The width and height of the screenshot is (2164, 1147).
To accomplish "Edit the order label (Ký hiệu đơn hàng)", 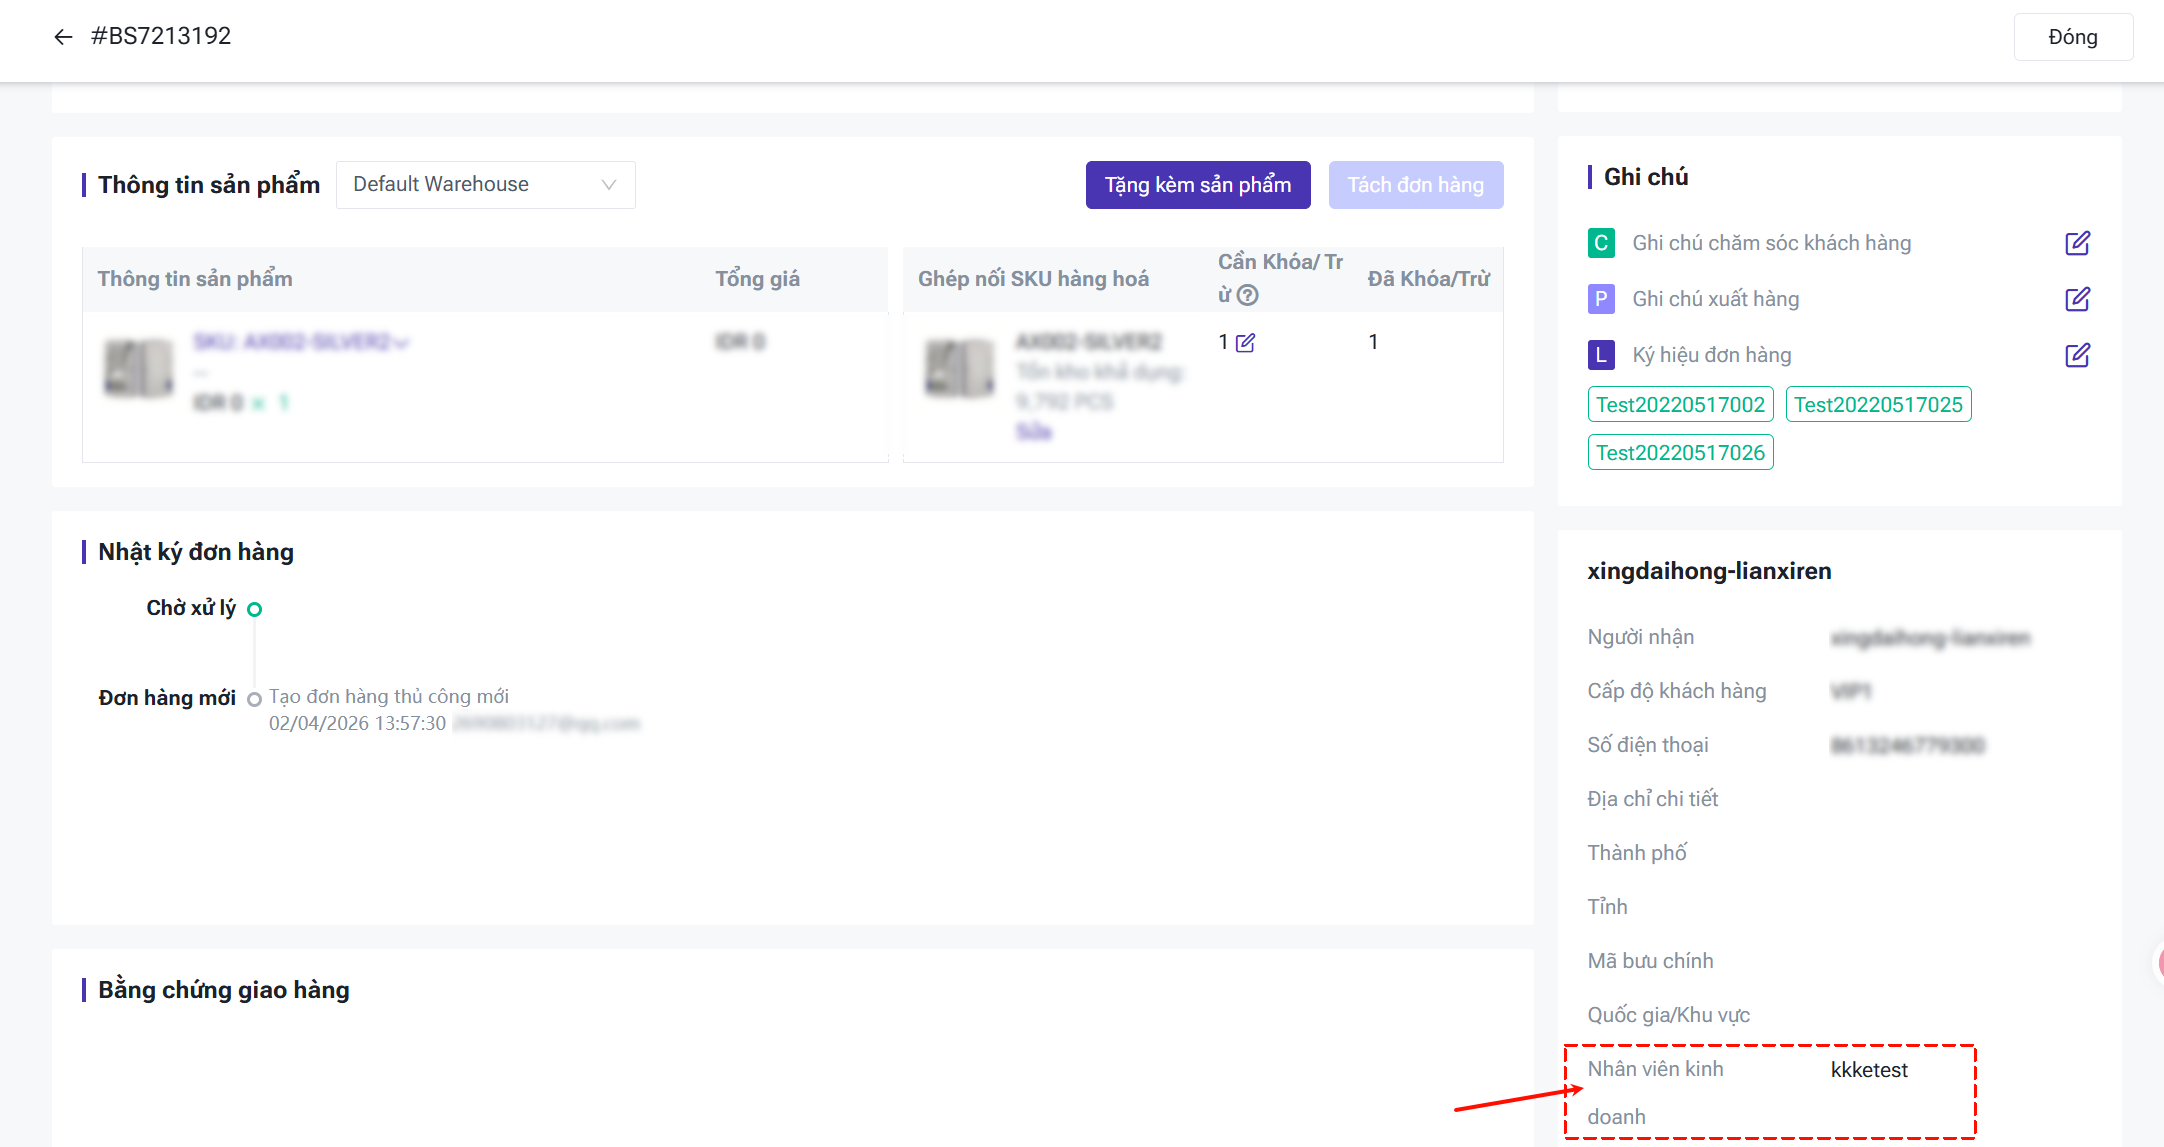I will point(2077,355).
